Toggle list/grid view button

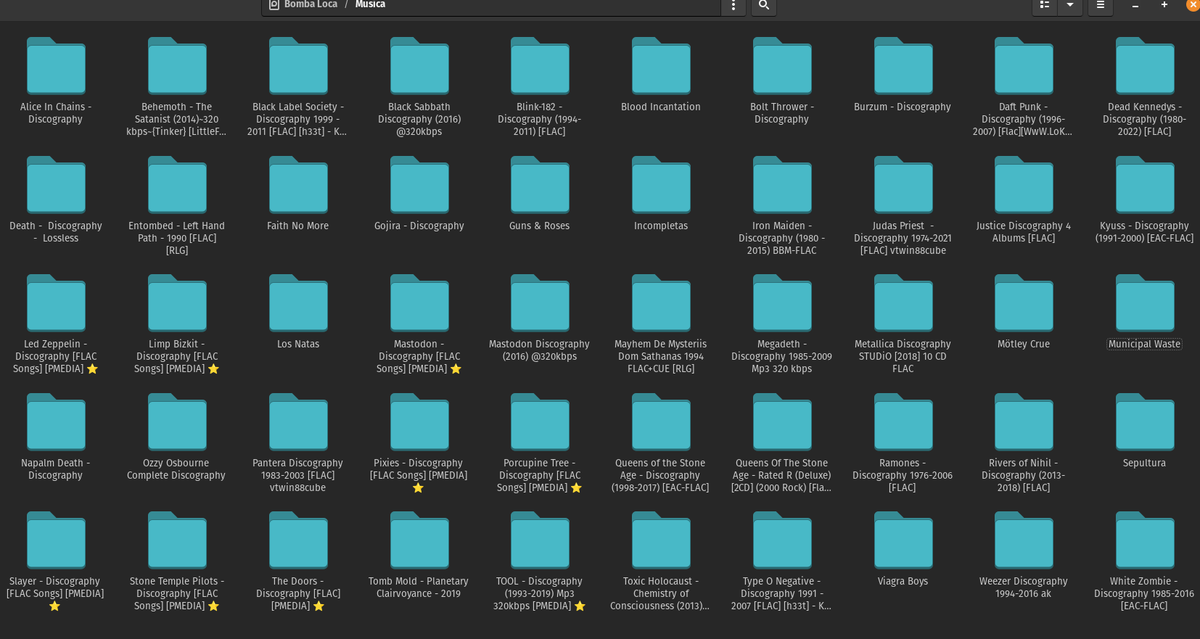coord(1044,6)
